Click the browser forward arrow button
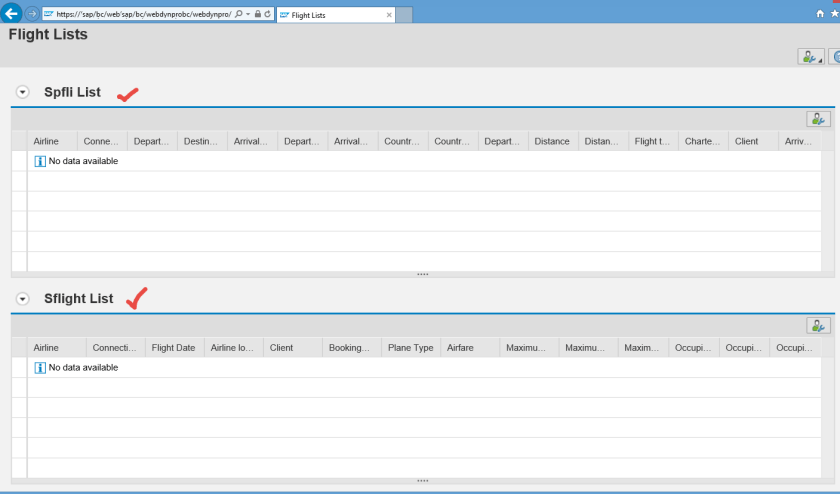 [x=32, y=14]
